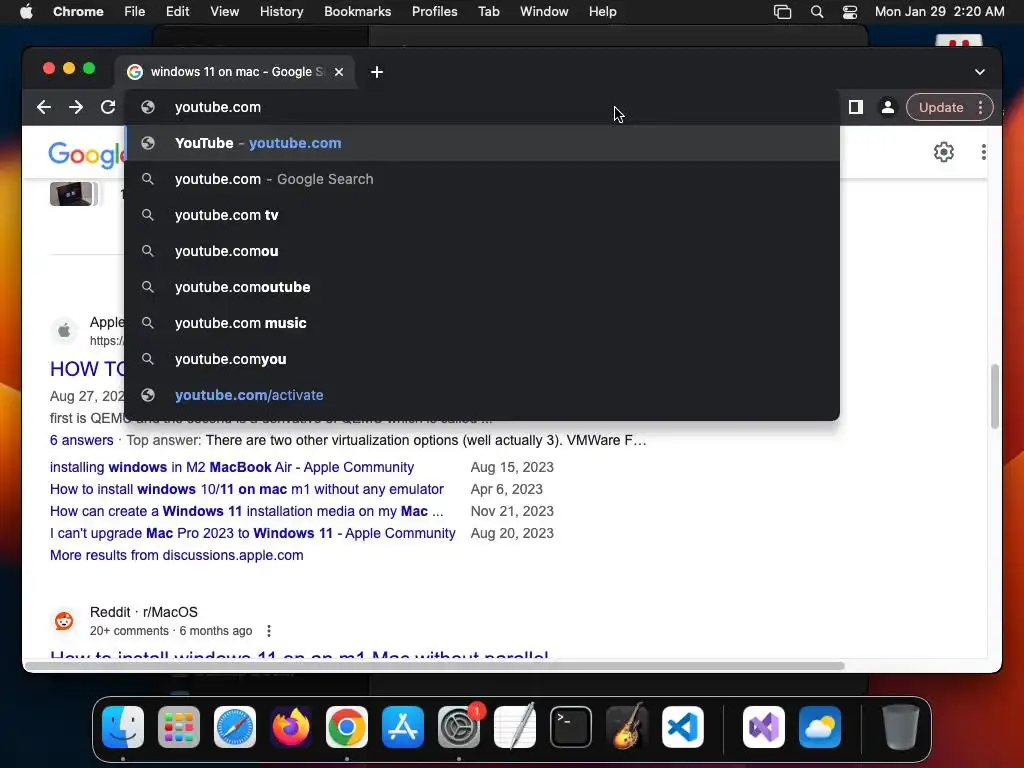This screenshot has width=1024, height=768.
Task: Go back using the browser back arrow
Action: (x=44, y=107)
